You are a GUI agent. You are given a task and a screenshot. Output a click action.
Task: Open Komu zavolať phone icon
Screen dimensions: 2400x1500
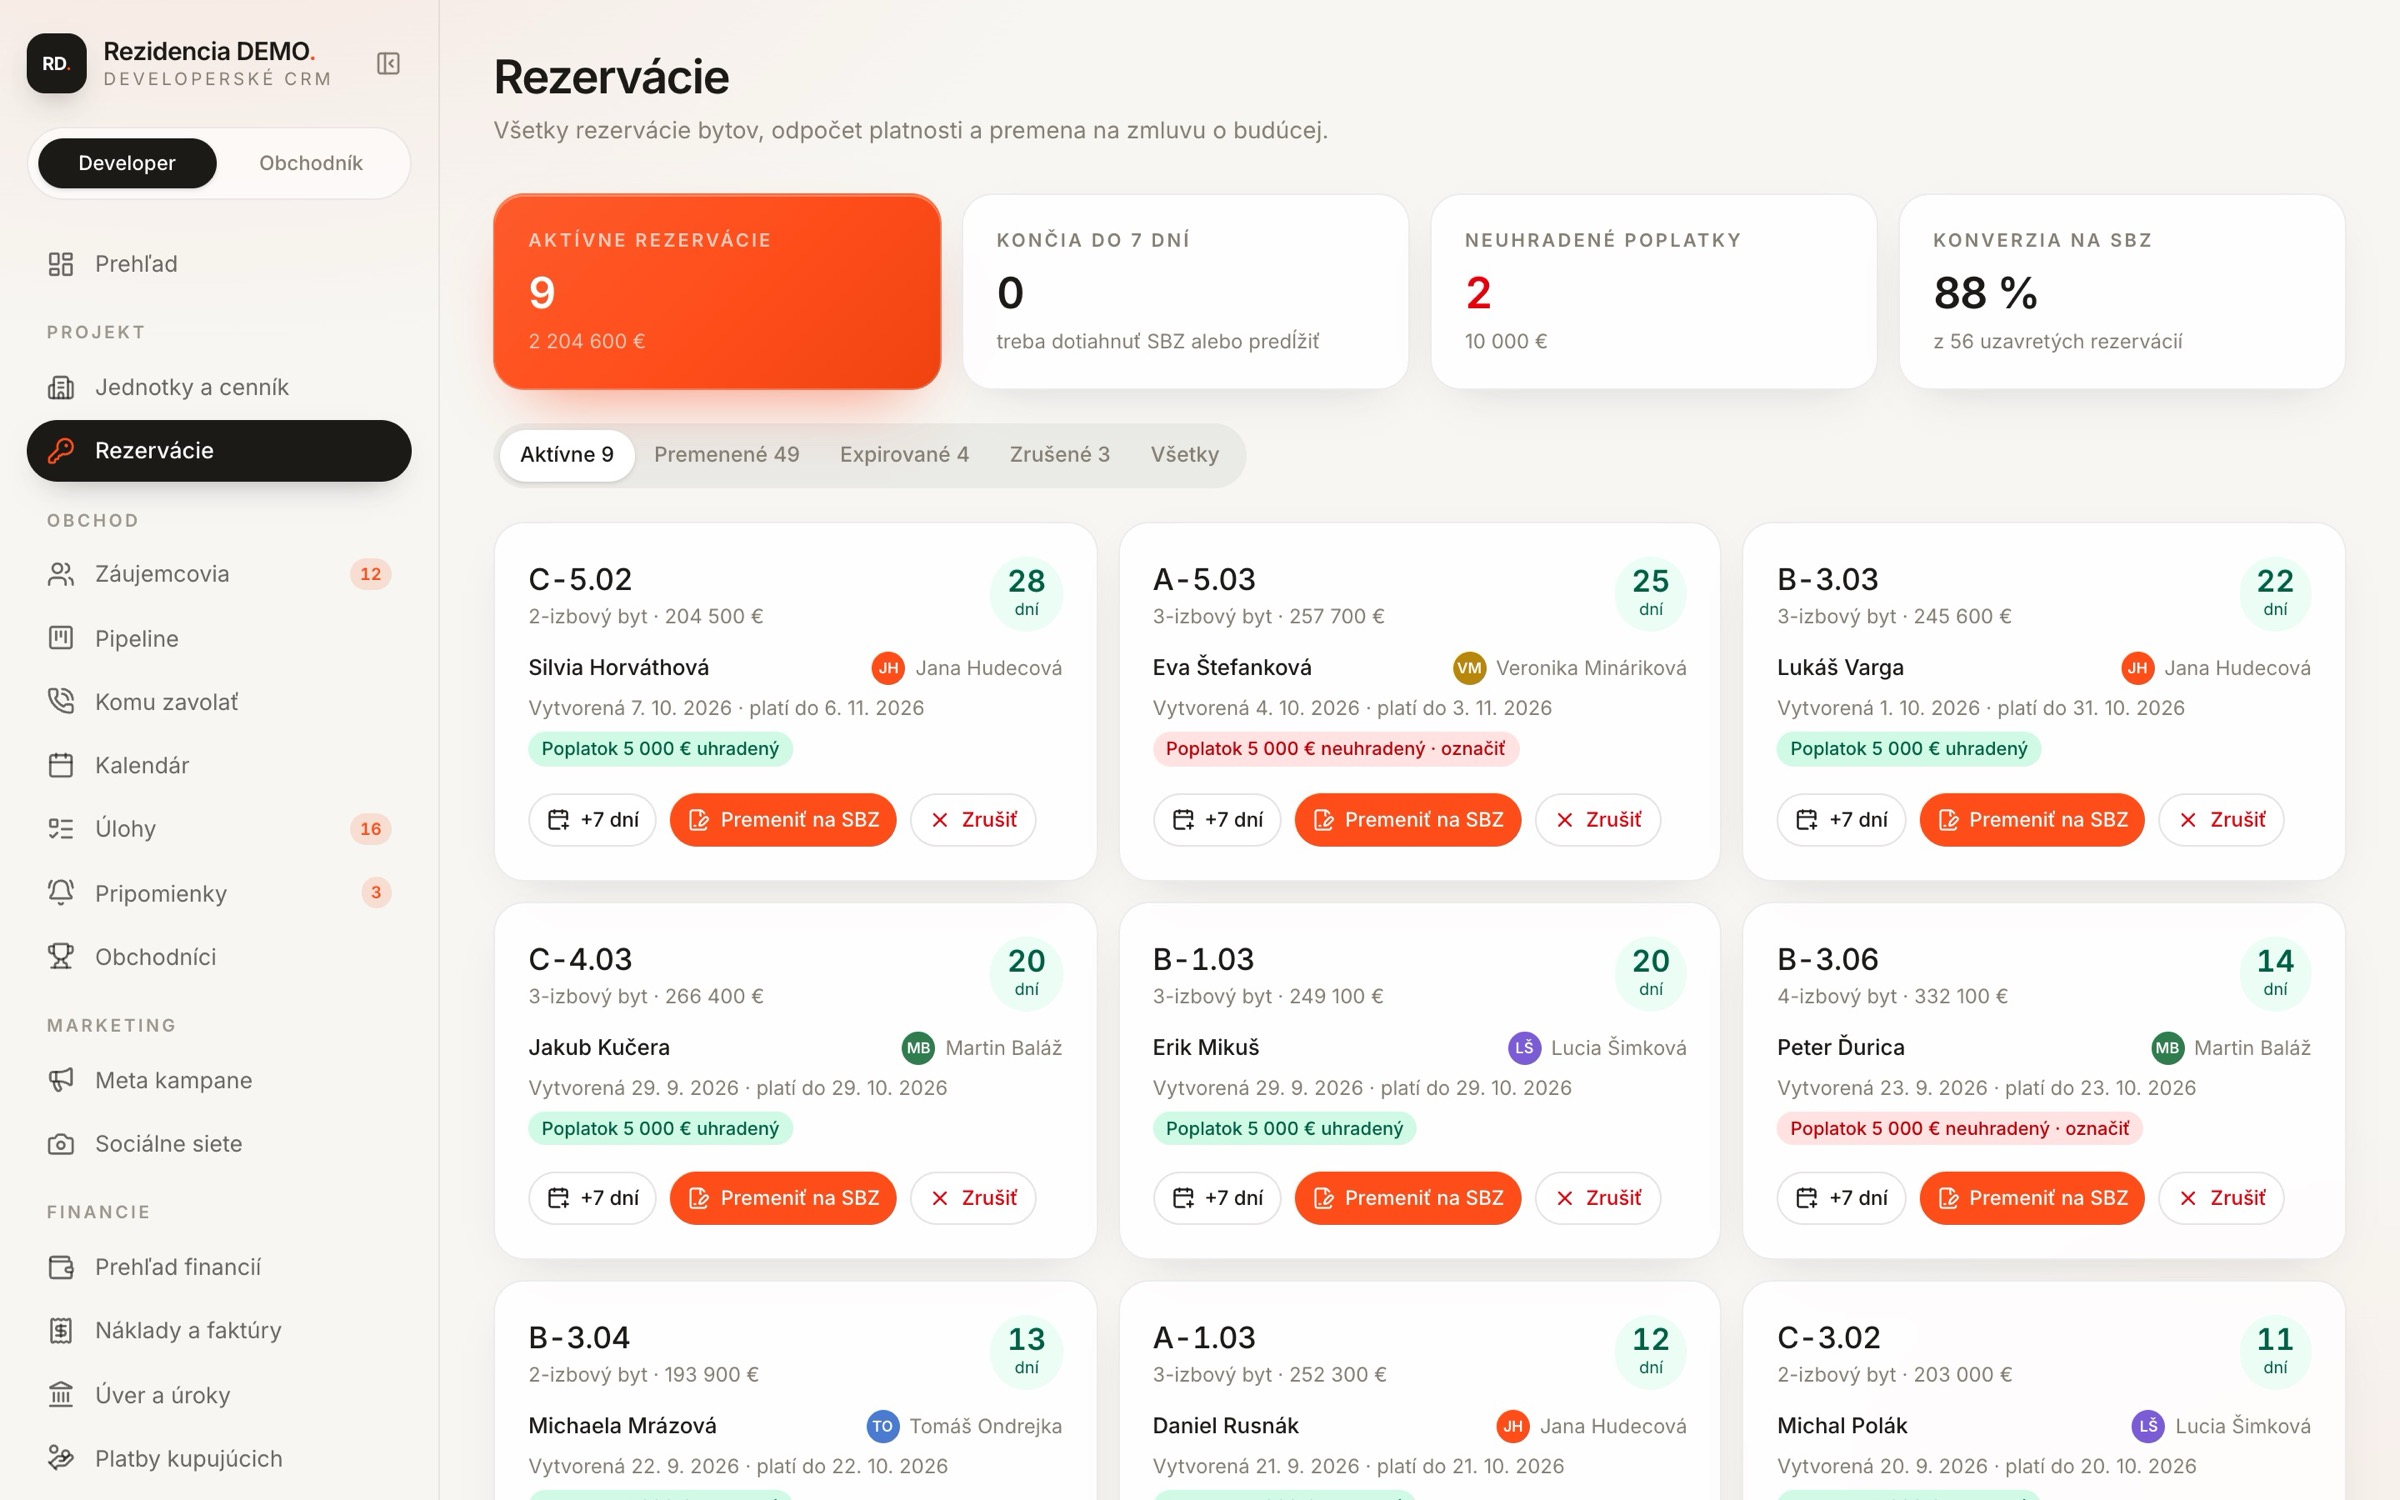[61, 701]
